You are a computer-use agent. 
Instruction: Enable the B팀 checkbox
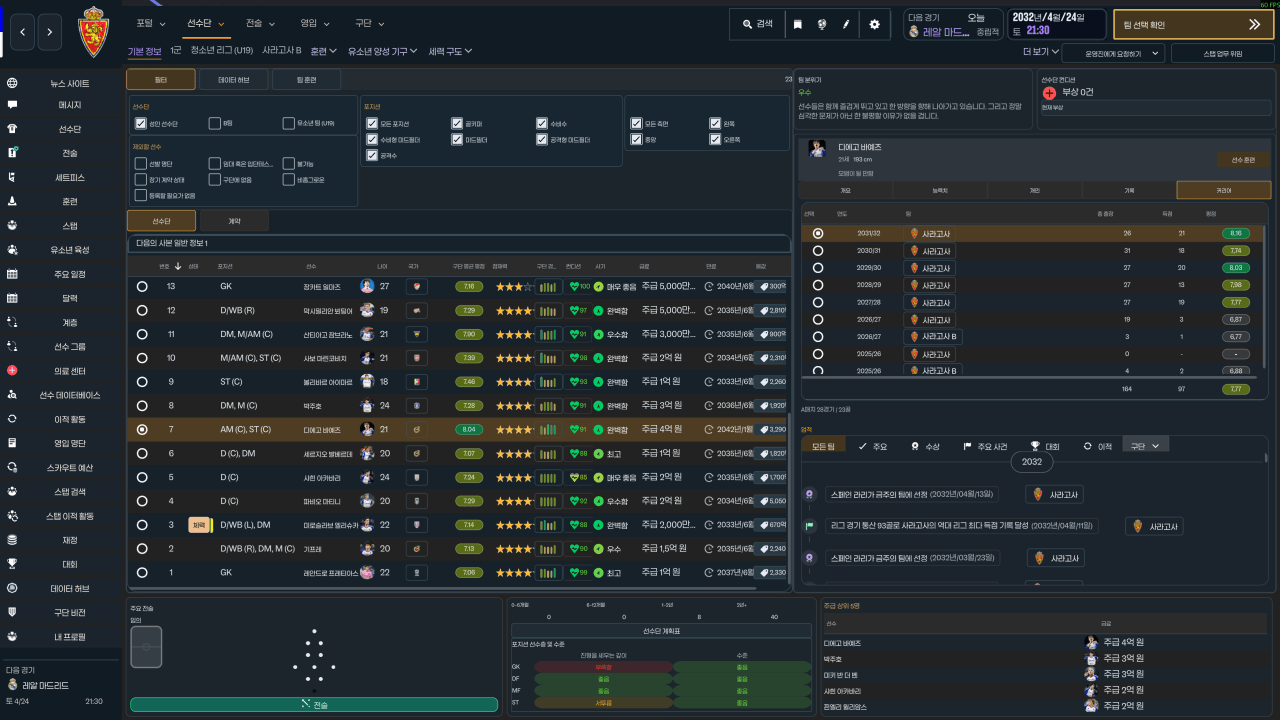pyautogui.click(x=215, y=124)
